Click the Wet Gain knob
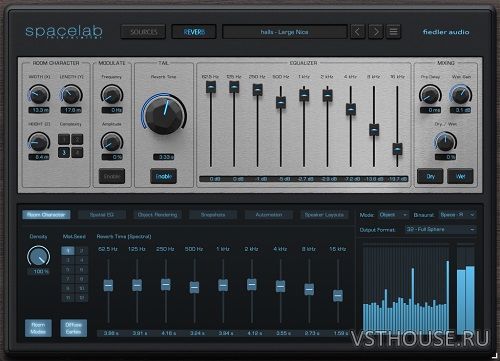Viewport: 500px width, 361px height. point(461,94)
